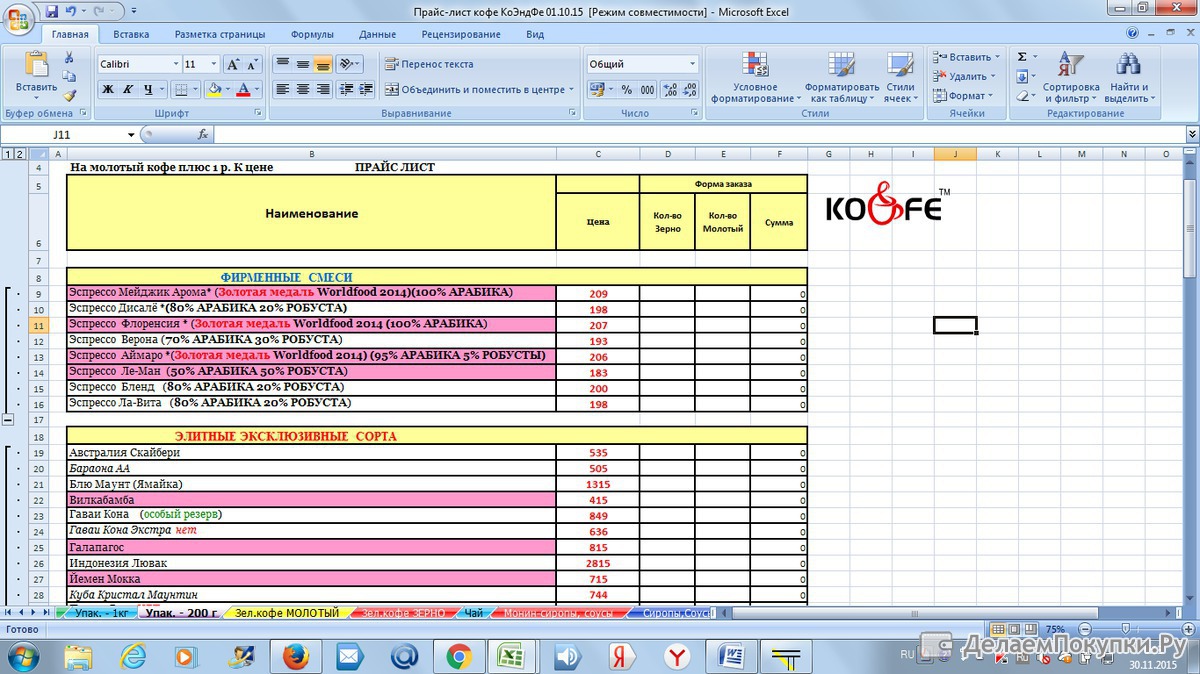Apply red font color A
This screenshot has height=674, width=1200.
click(243, 89)
